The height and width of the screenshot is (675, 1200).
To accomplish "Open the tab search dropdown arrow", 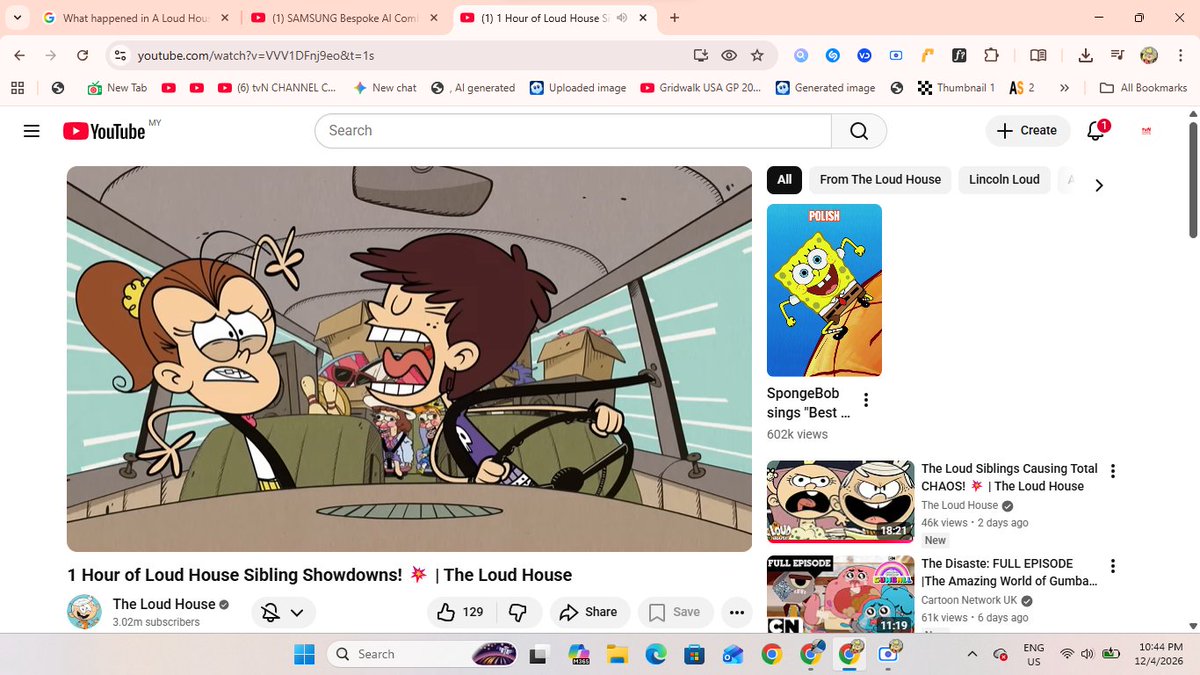I will [x=17, y=18].
